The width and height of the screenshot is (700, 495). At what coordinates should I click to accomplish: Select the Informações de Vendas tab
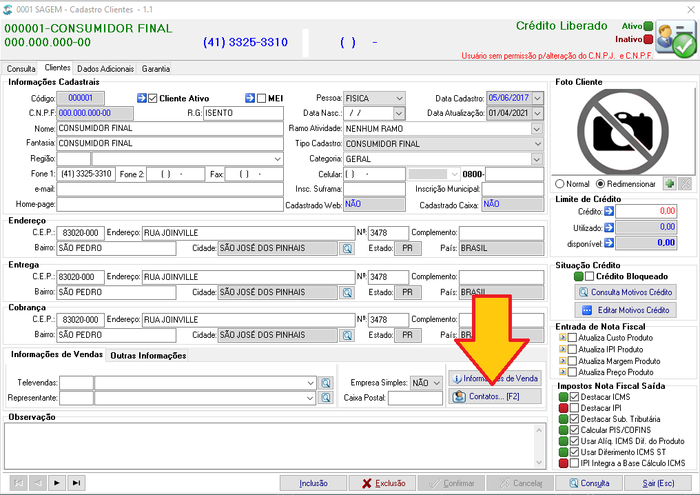pos(57,354)
